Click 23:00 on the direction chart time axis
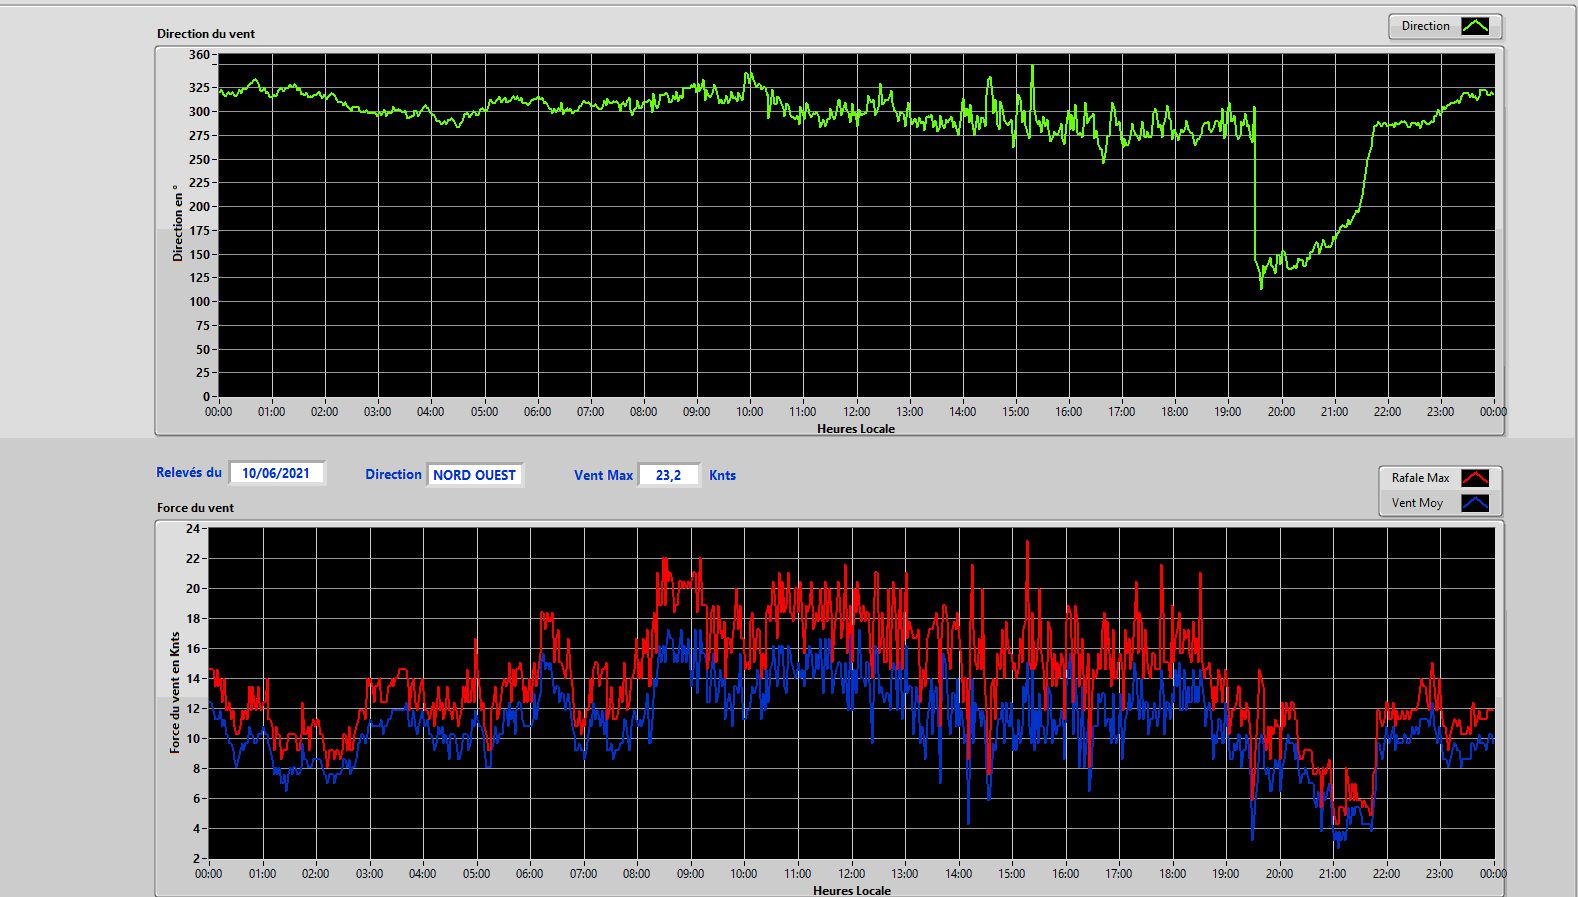Screen dimensions: 1578x897 click(x=1440, y=412)
